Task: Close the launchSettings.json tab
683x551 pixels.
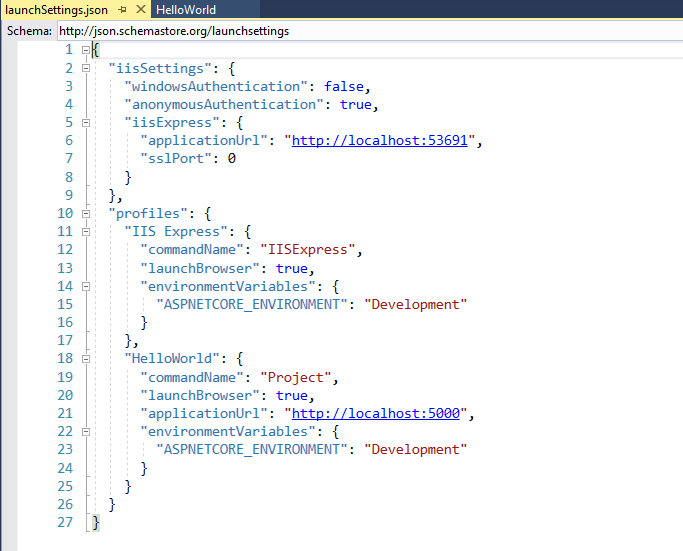Action: [139, 10]
